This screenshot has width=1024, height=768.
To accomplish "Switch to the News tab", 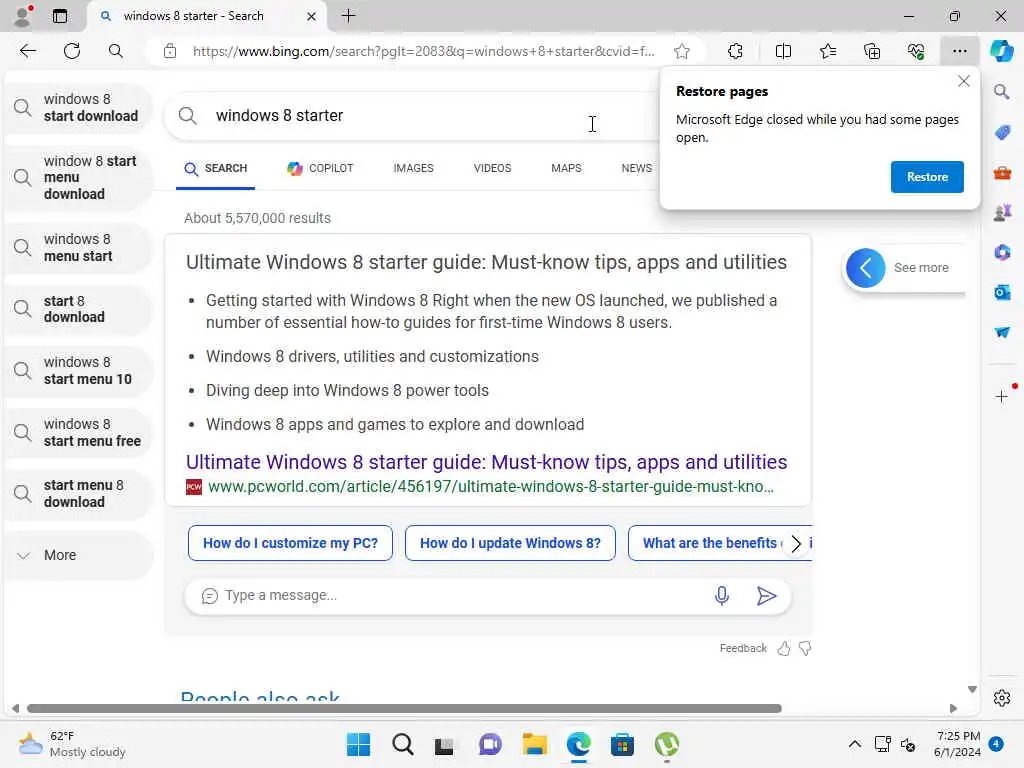I will click(x=637, y=168).
